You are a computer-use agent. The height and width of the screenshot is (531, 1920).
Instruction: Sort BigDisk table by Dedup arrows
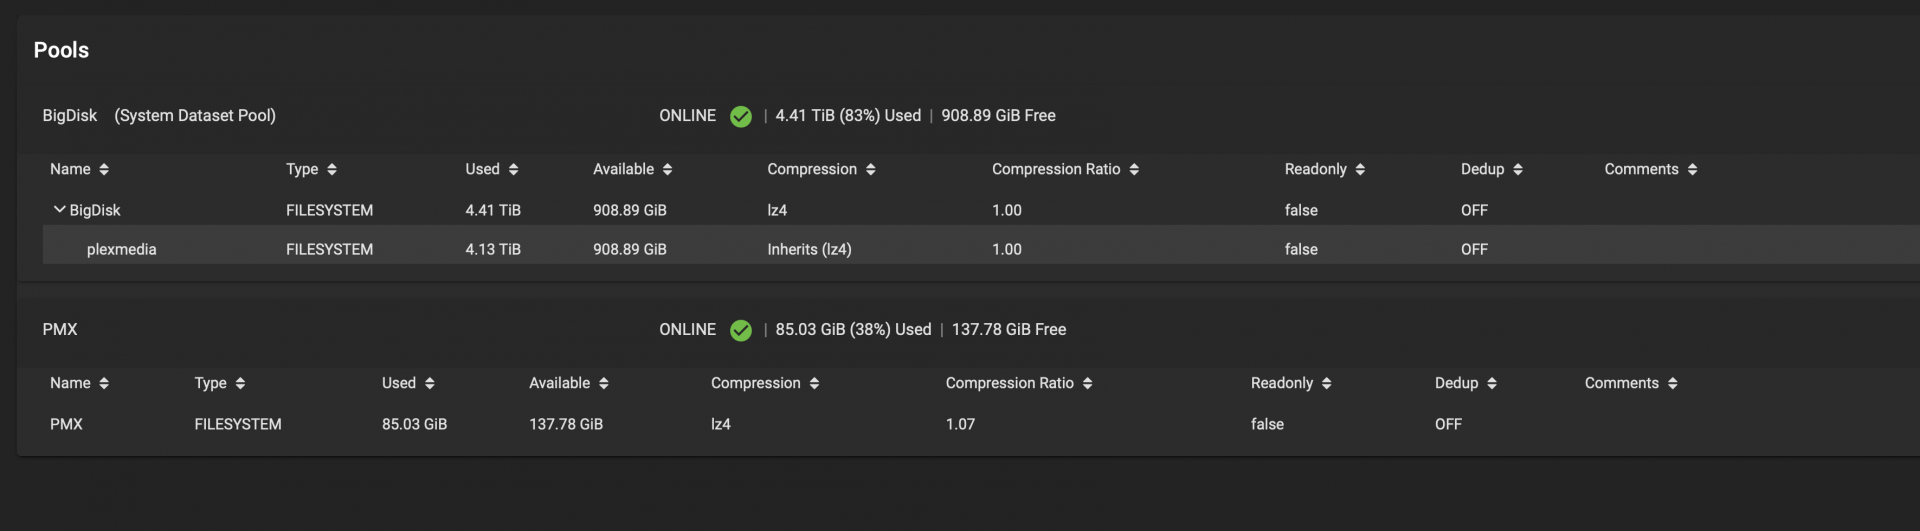coord(1518,170)
